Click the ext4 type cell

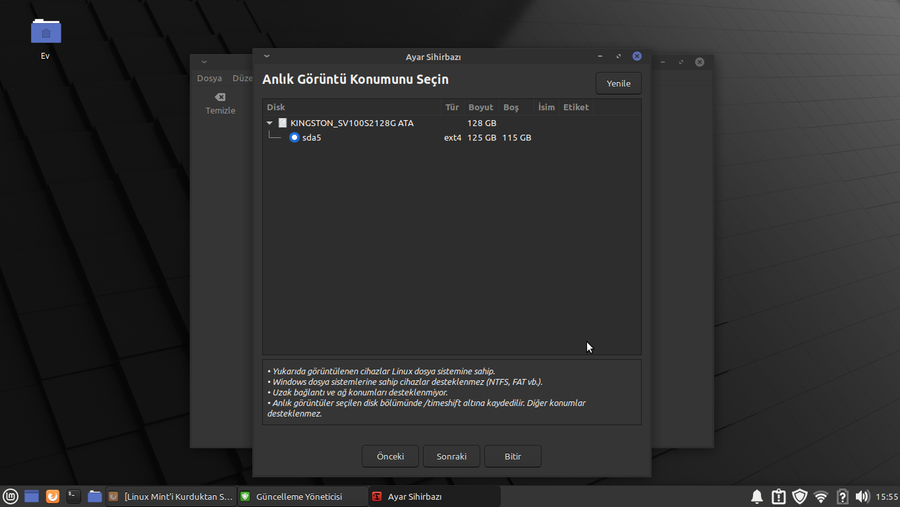(x=452, y=138)
